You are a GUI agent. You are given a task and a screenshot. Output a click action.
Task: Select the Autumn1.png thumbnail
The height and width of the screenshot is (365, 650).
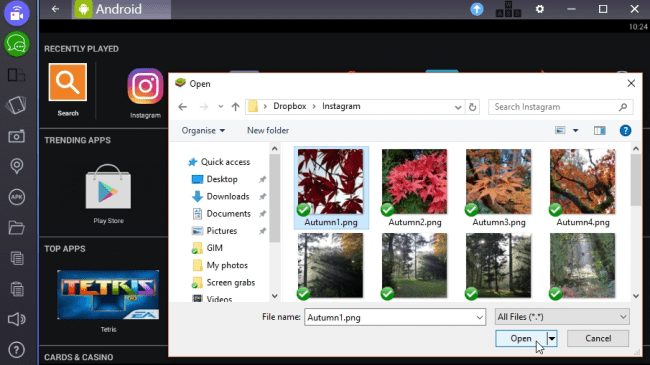(x=330, y=181)
